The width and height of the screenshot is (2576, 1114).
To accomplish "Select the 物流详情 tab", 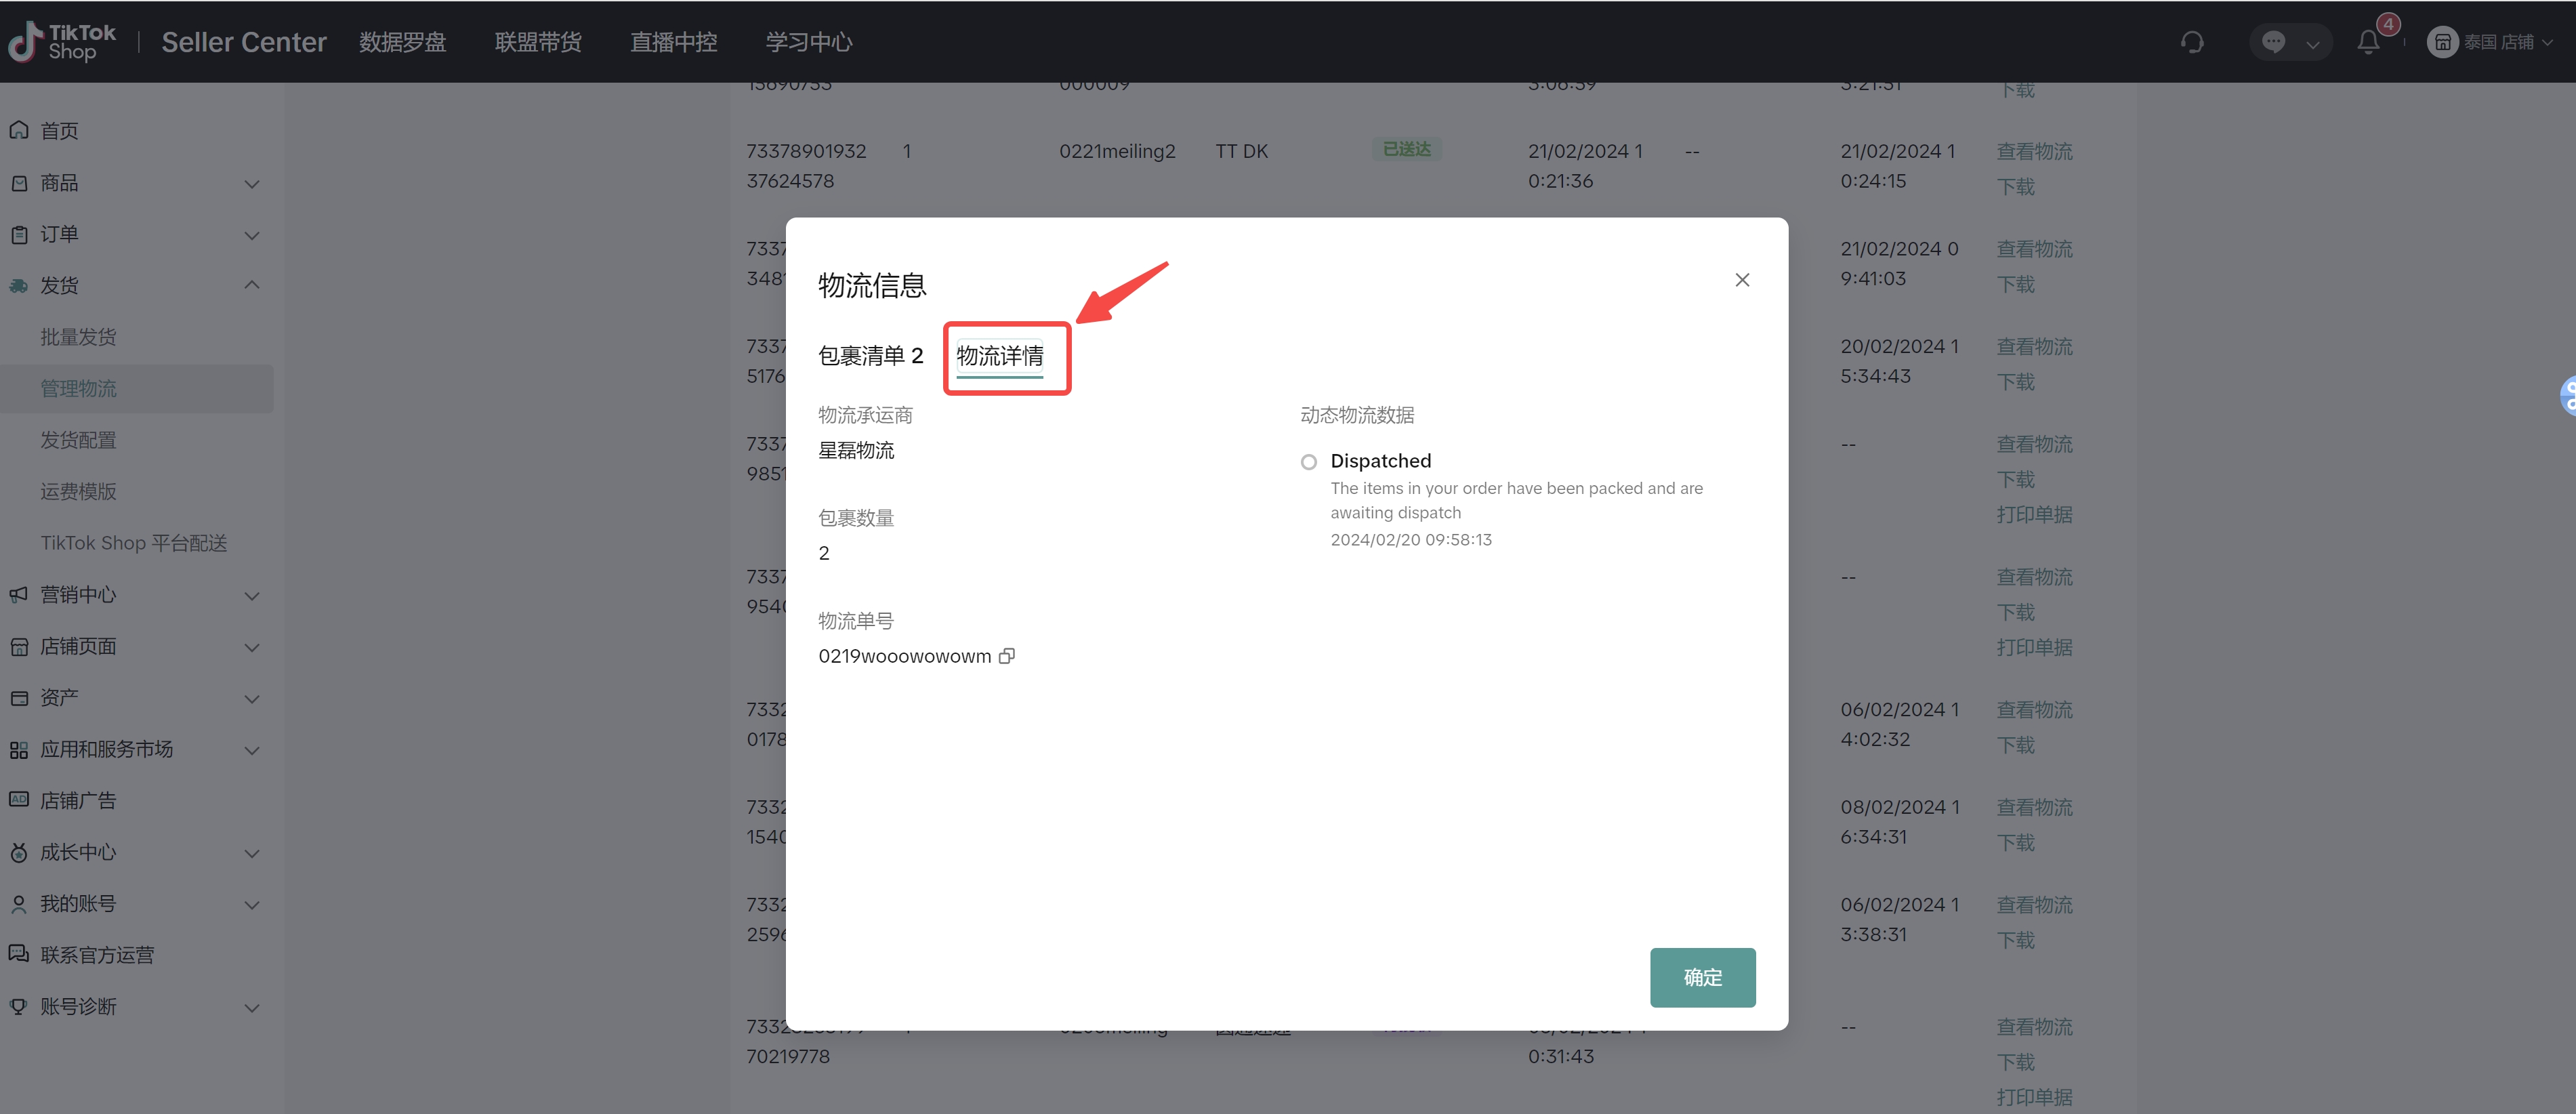I will tap(999, 356).
